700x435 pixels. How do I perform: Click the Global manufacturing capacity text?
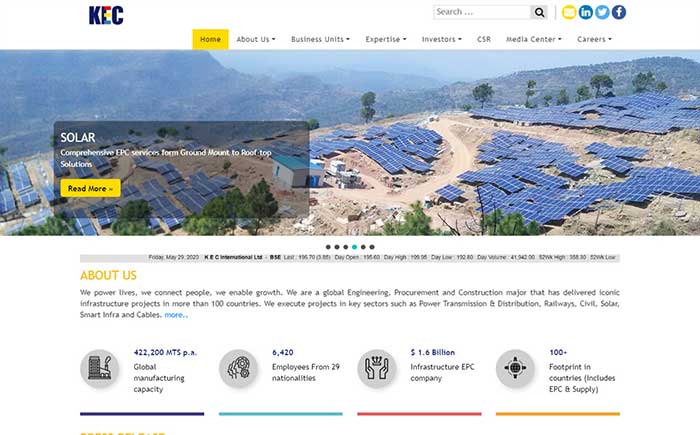[x=158, y=378]
